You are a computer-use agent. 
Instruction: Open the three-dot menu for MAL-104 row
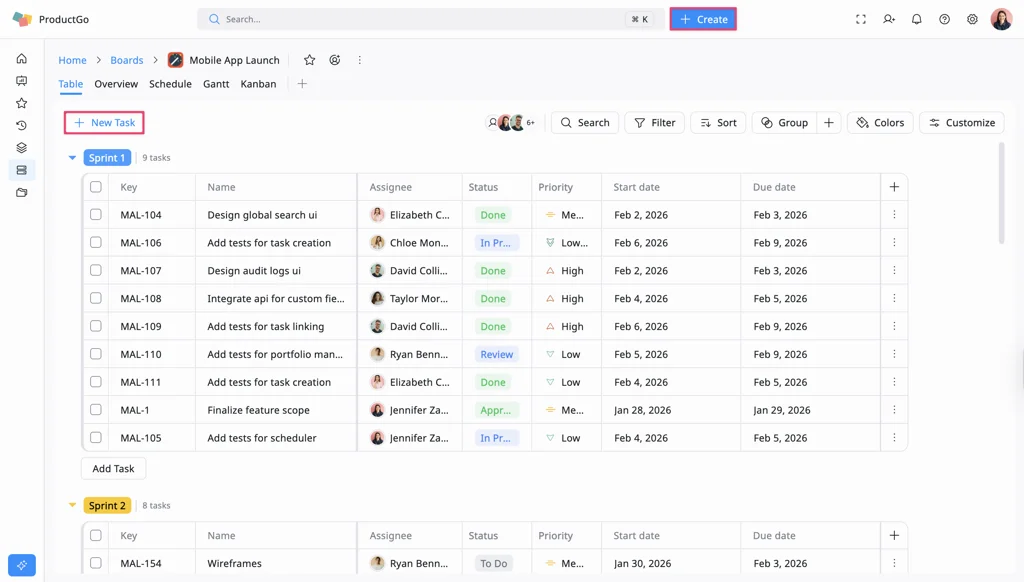click(x=894, y=215)
